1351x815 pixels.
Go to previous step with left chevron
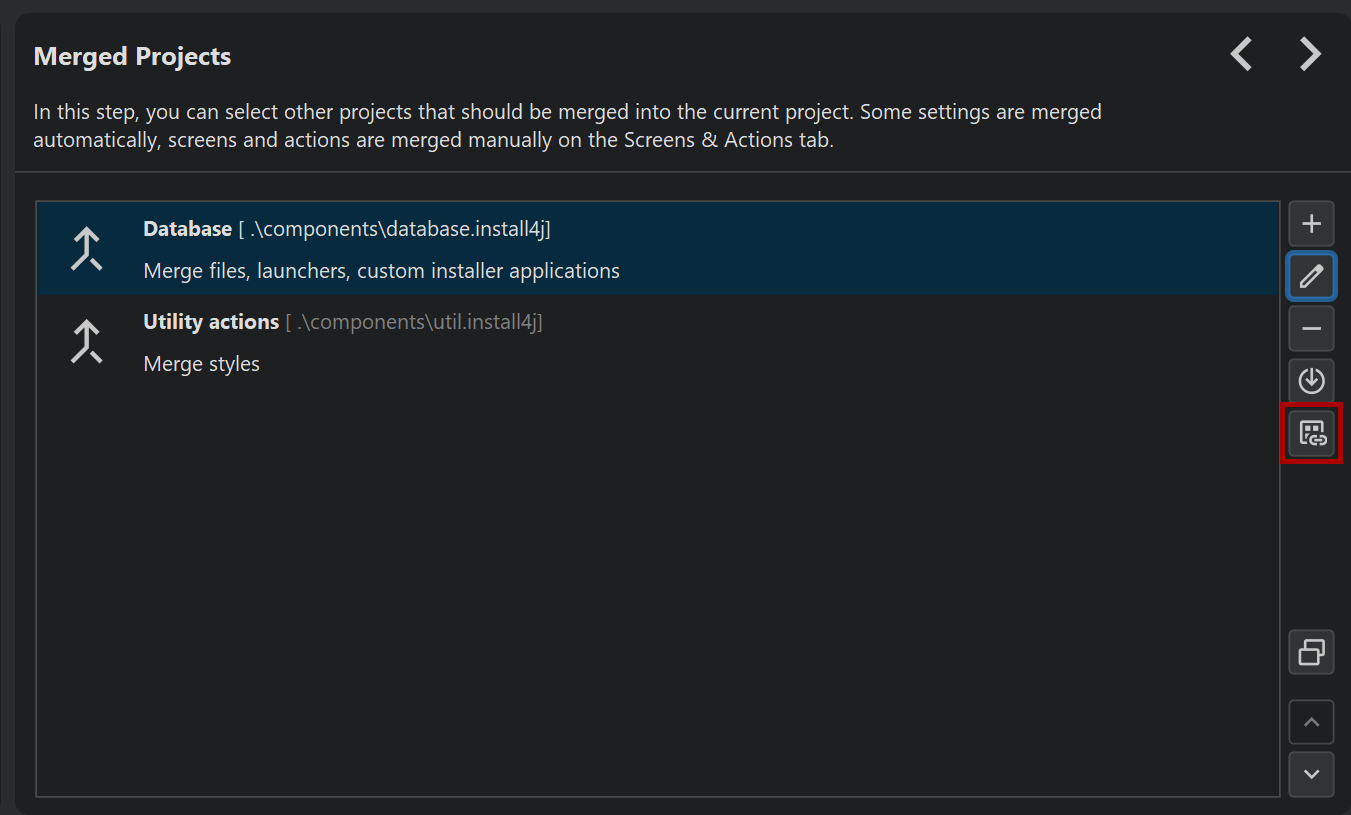click(1241, 54)
